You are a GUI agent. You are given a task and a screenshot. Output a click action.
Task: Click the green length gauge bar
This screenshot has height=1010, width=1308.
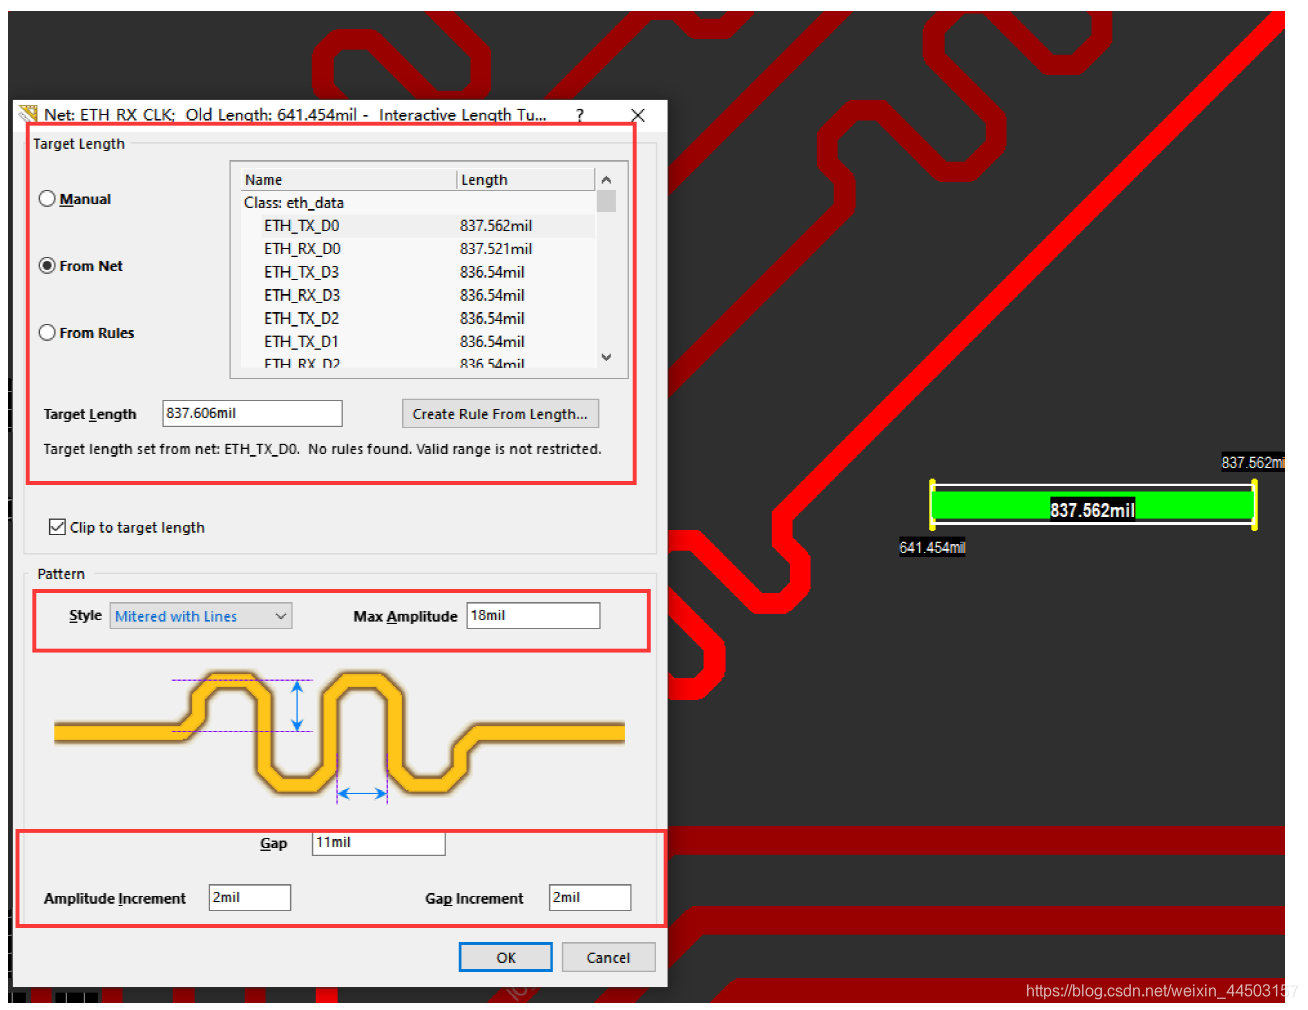tap(1092, 505)
